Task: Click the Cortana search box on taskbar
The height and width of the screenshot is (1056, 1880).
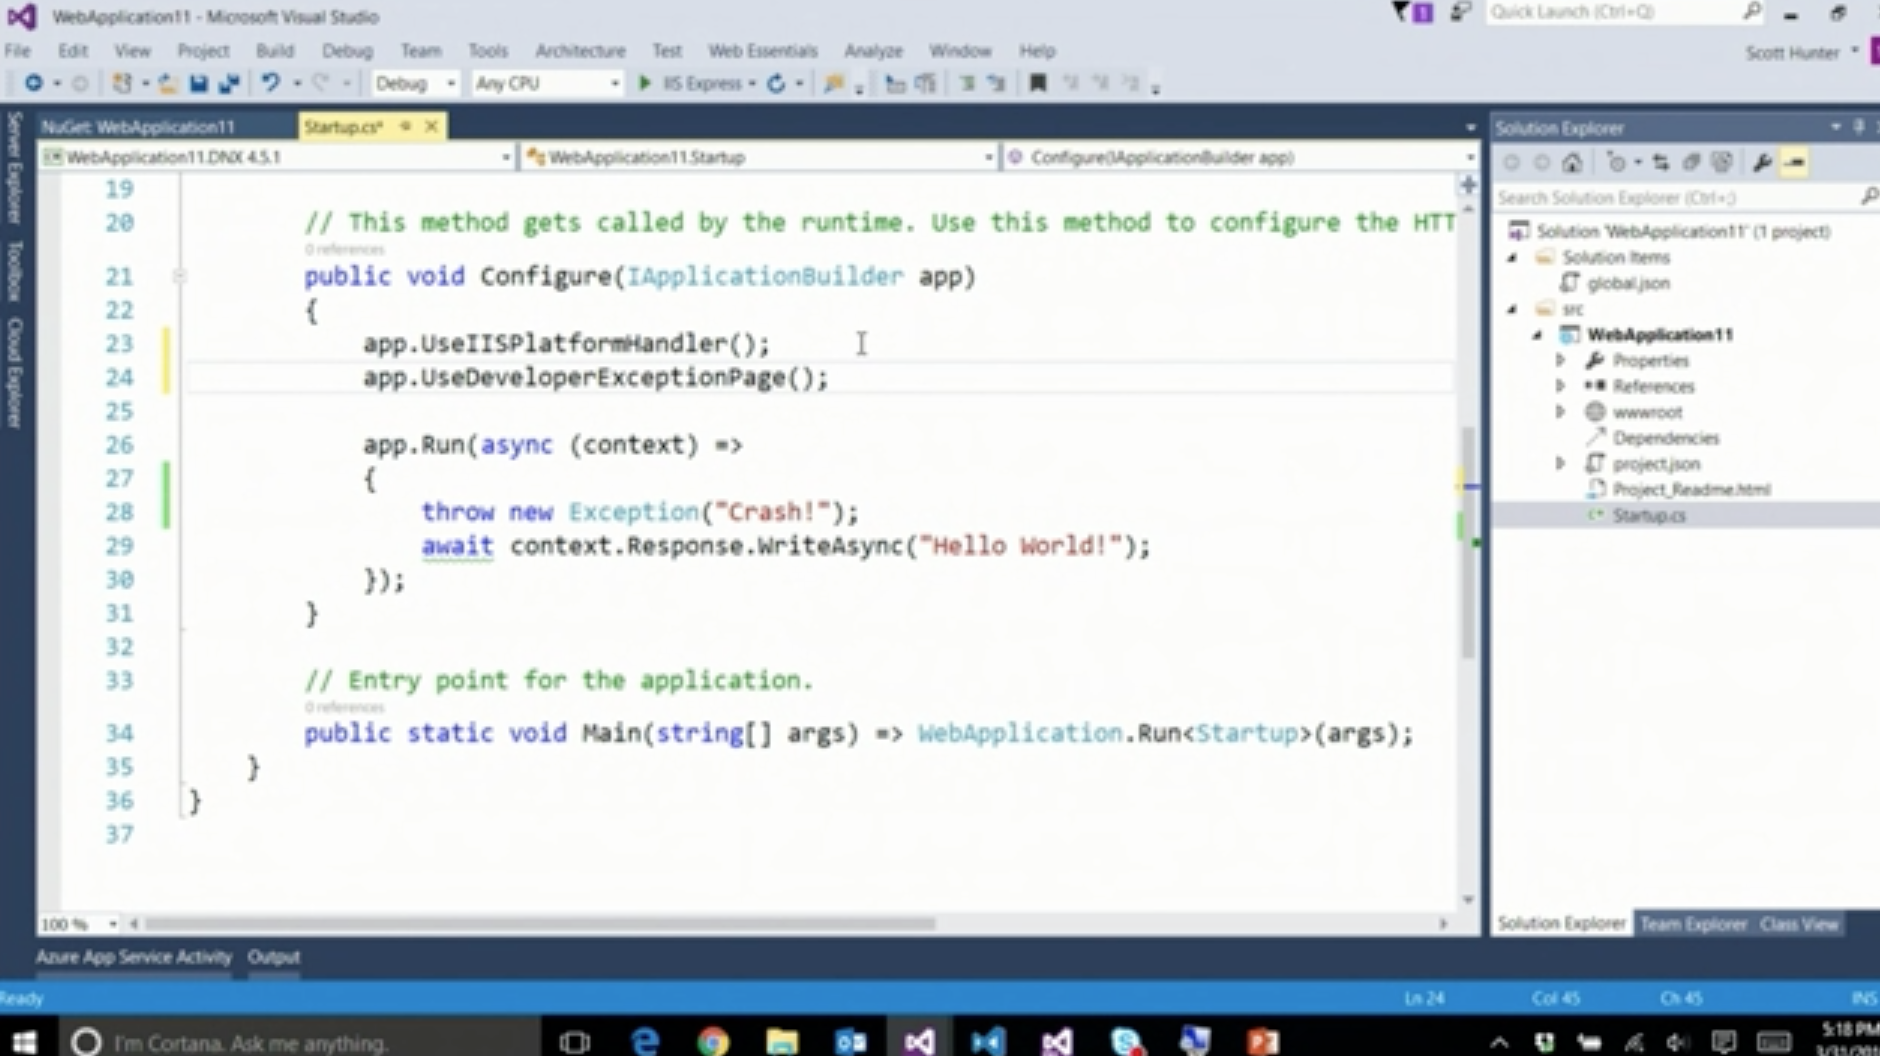Action: click(x=300, y=1041)
